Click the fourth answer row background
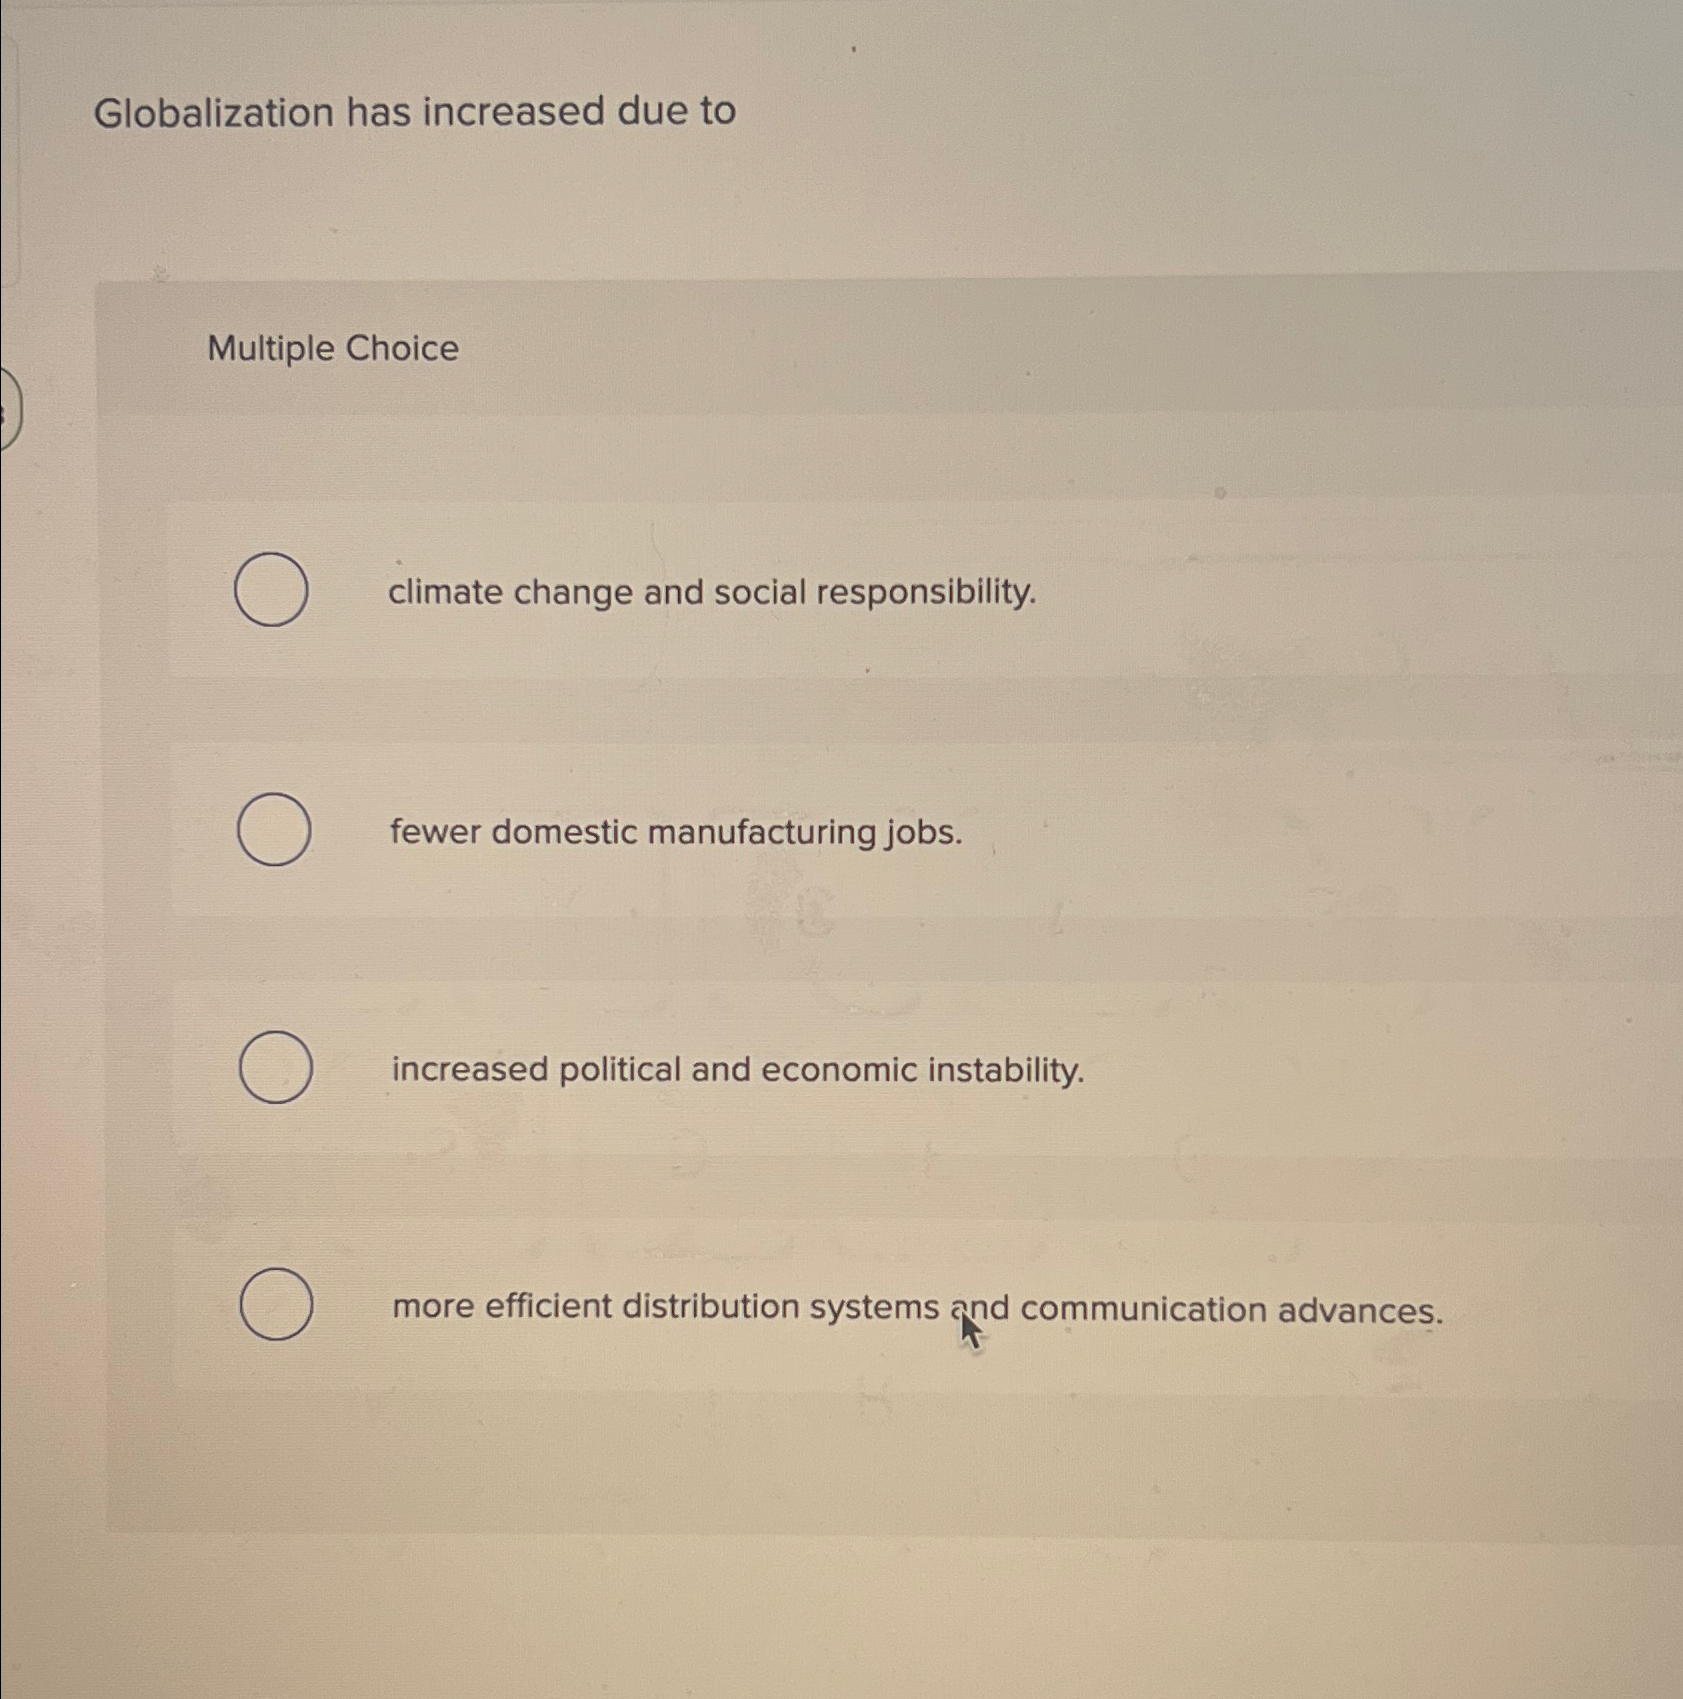Image resolution: width=1683 pixels, height=1699 pixels. 1550,1307
